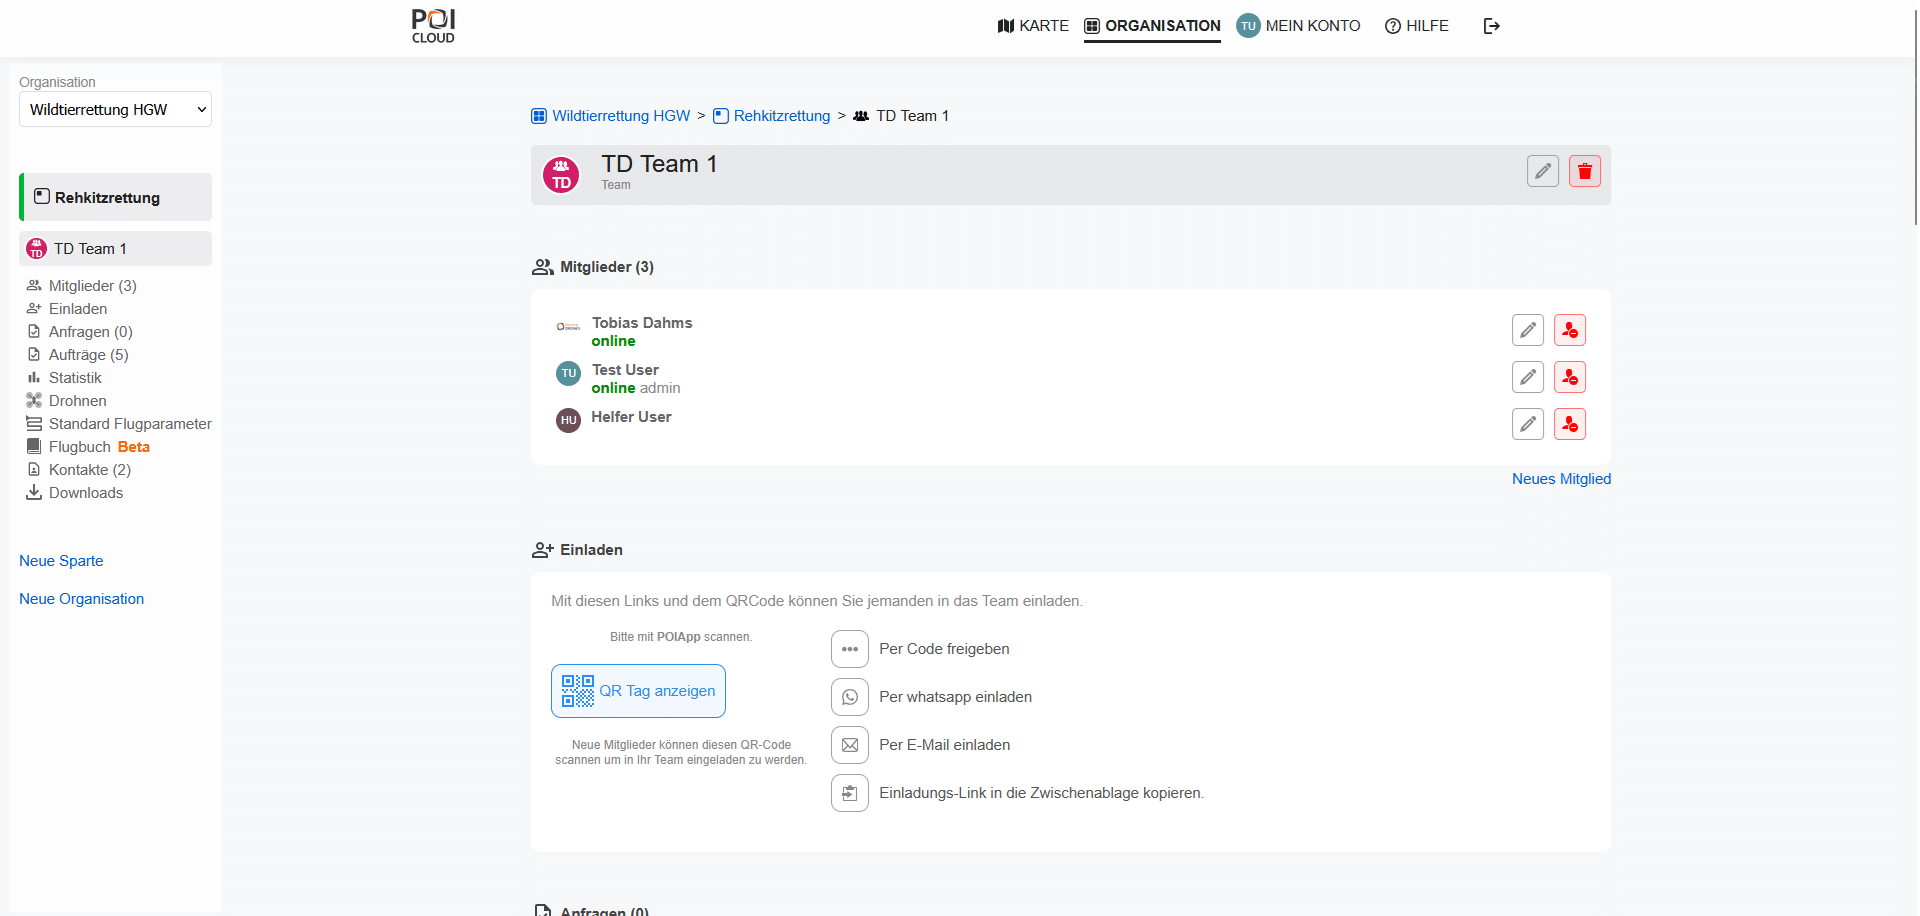Click the E-Mail invite envelope icon
Viewport: 1920px width, 916px height.
coord(850,745)
